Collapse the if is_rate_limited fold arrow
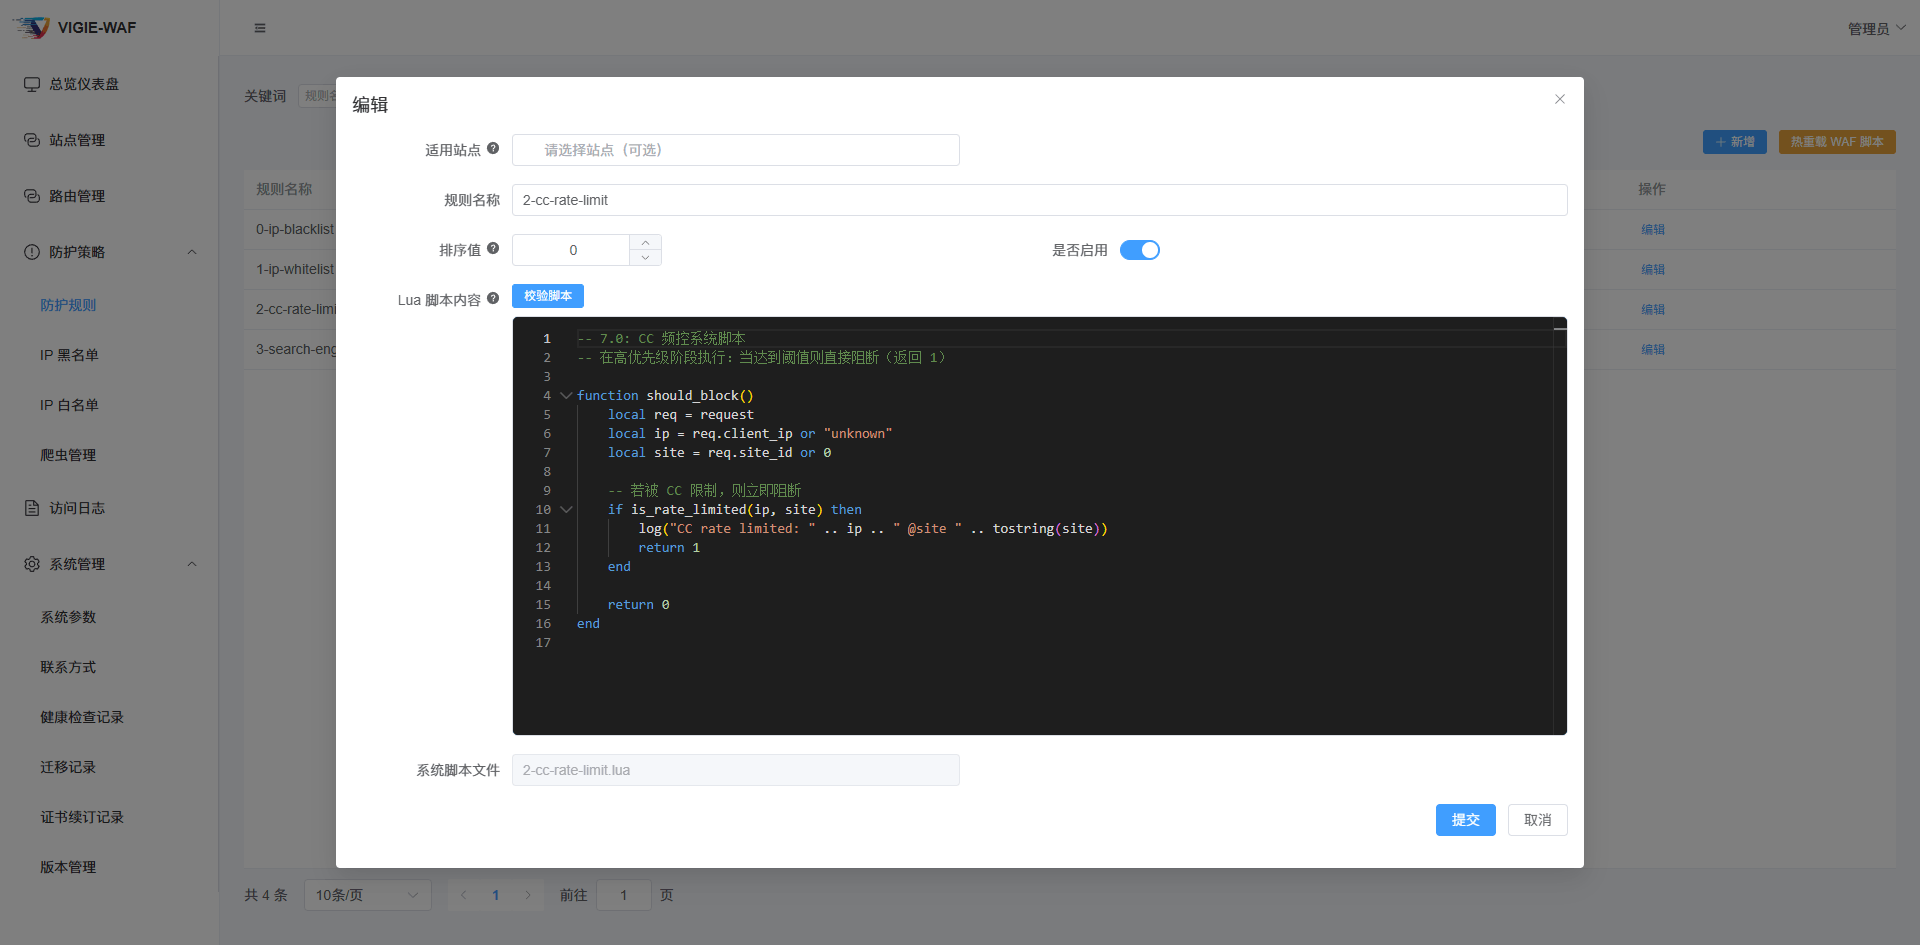Image resolution: width=1920 pixels, height=945 pixels. tap(566, 510)
